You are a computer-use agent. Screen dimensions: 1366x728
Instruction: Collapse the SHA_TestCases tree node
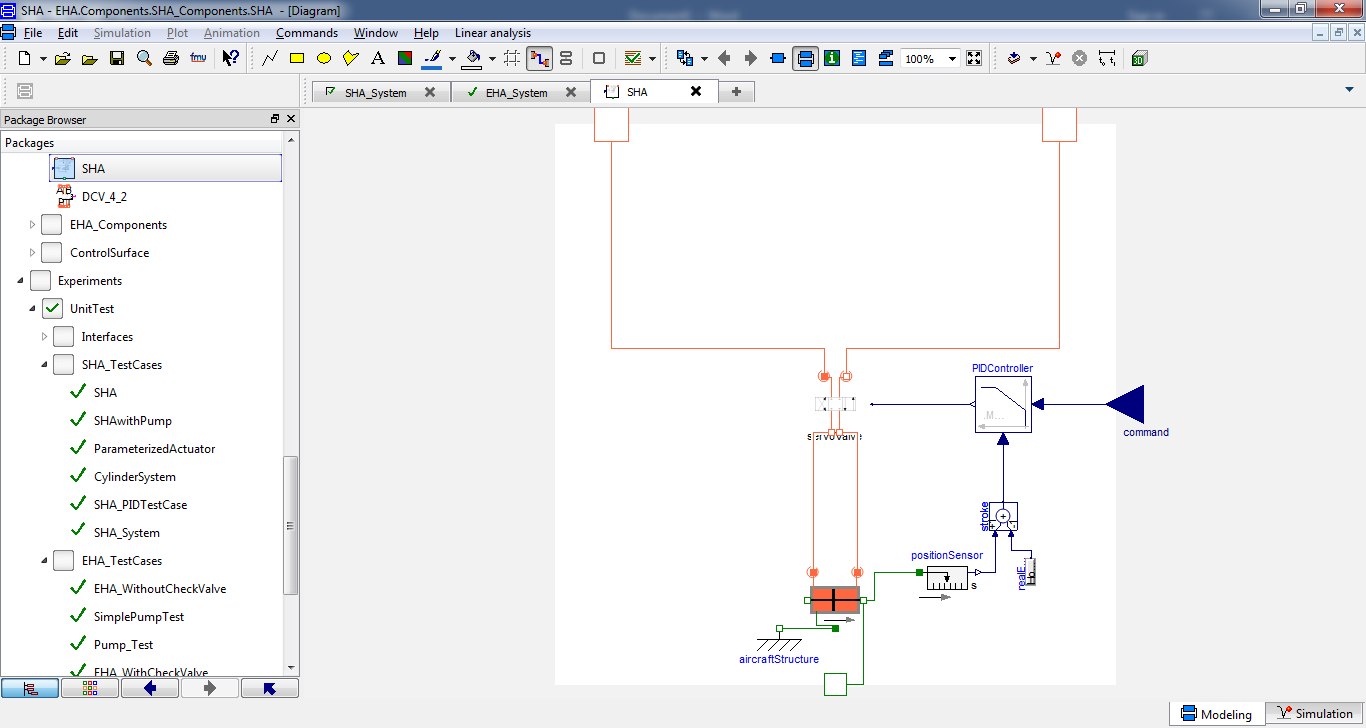(45, 365)
